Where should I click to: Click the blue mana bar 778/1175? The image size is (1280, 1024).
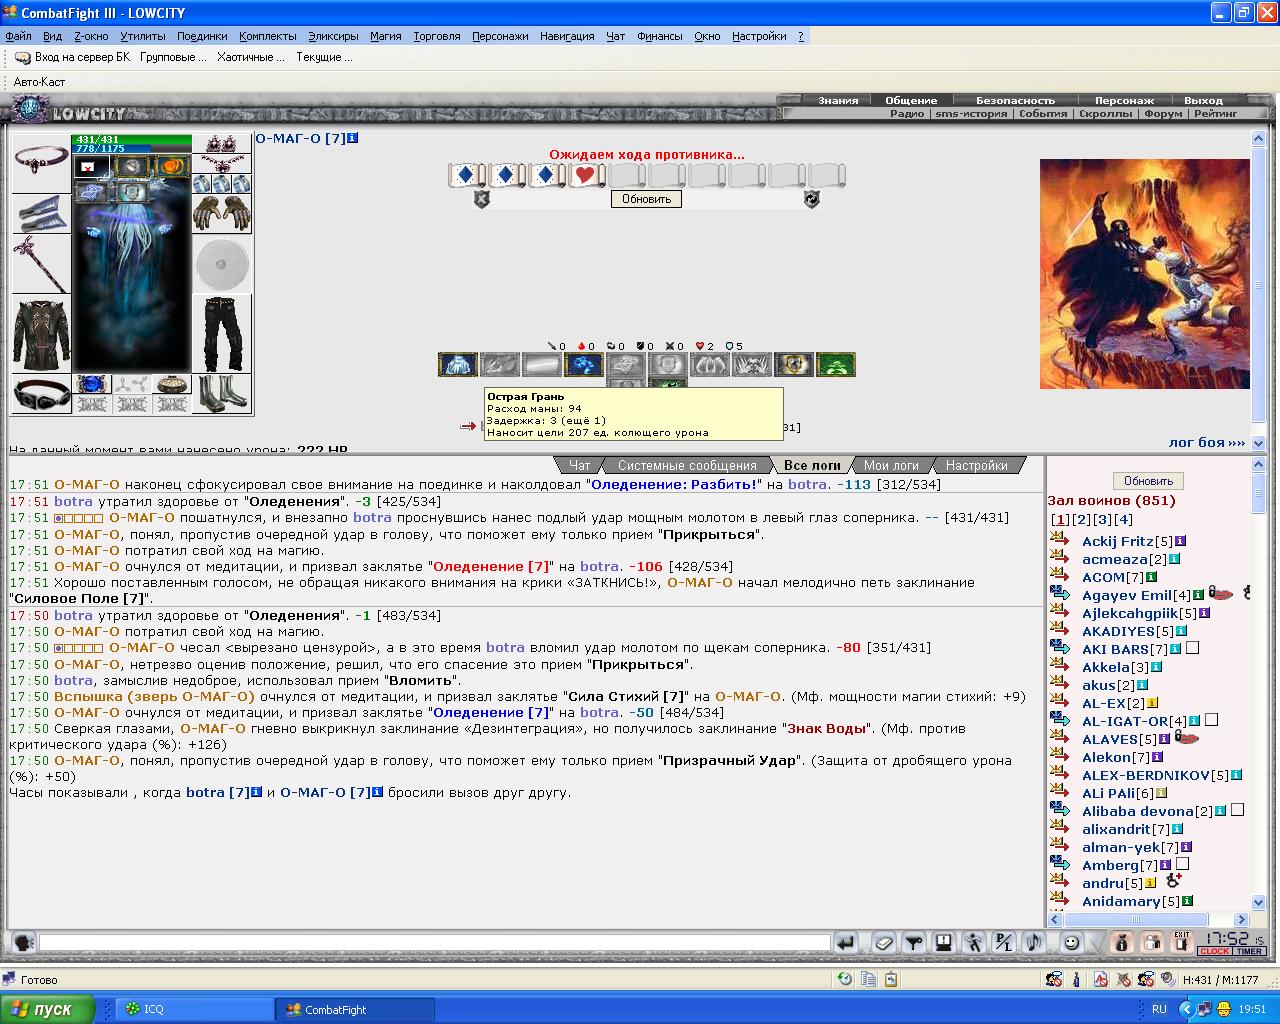coord(131,149)
